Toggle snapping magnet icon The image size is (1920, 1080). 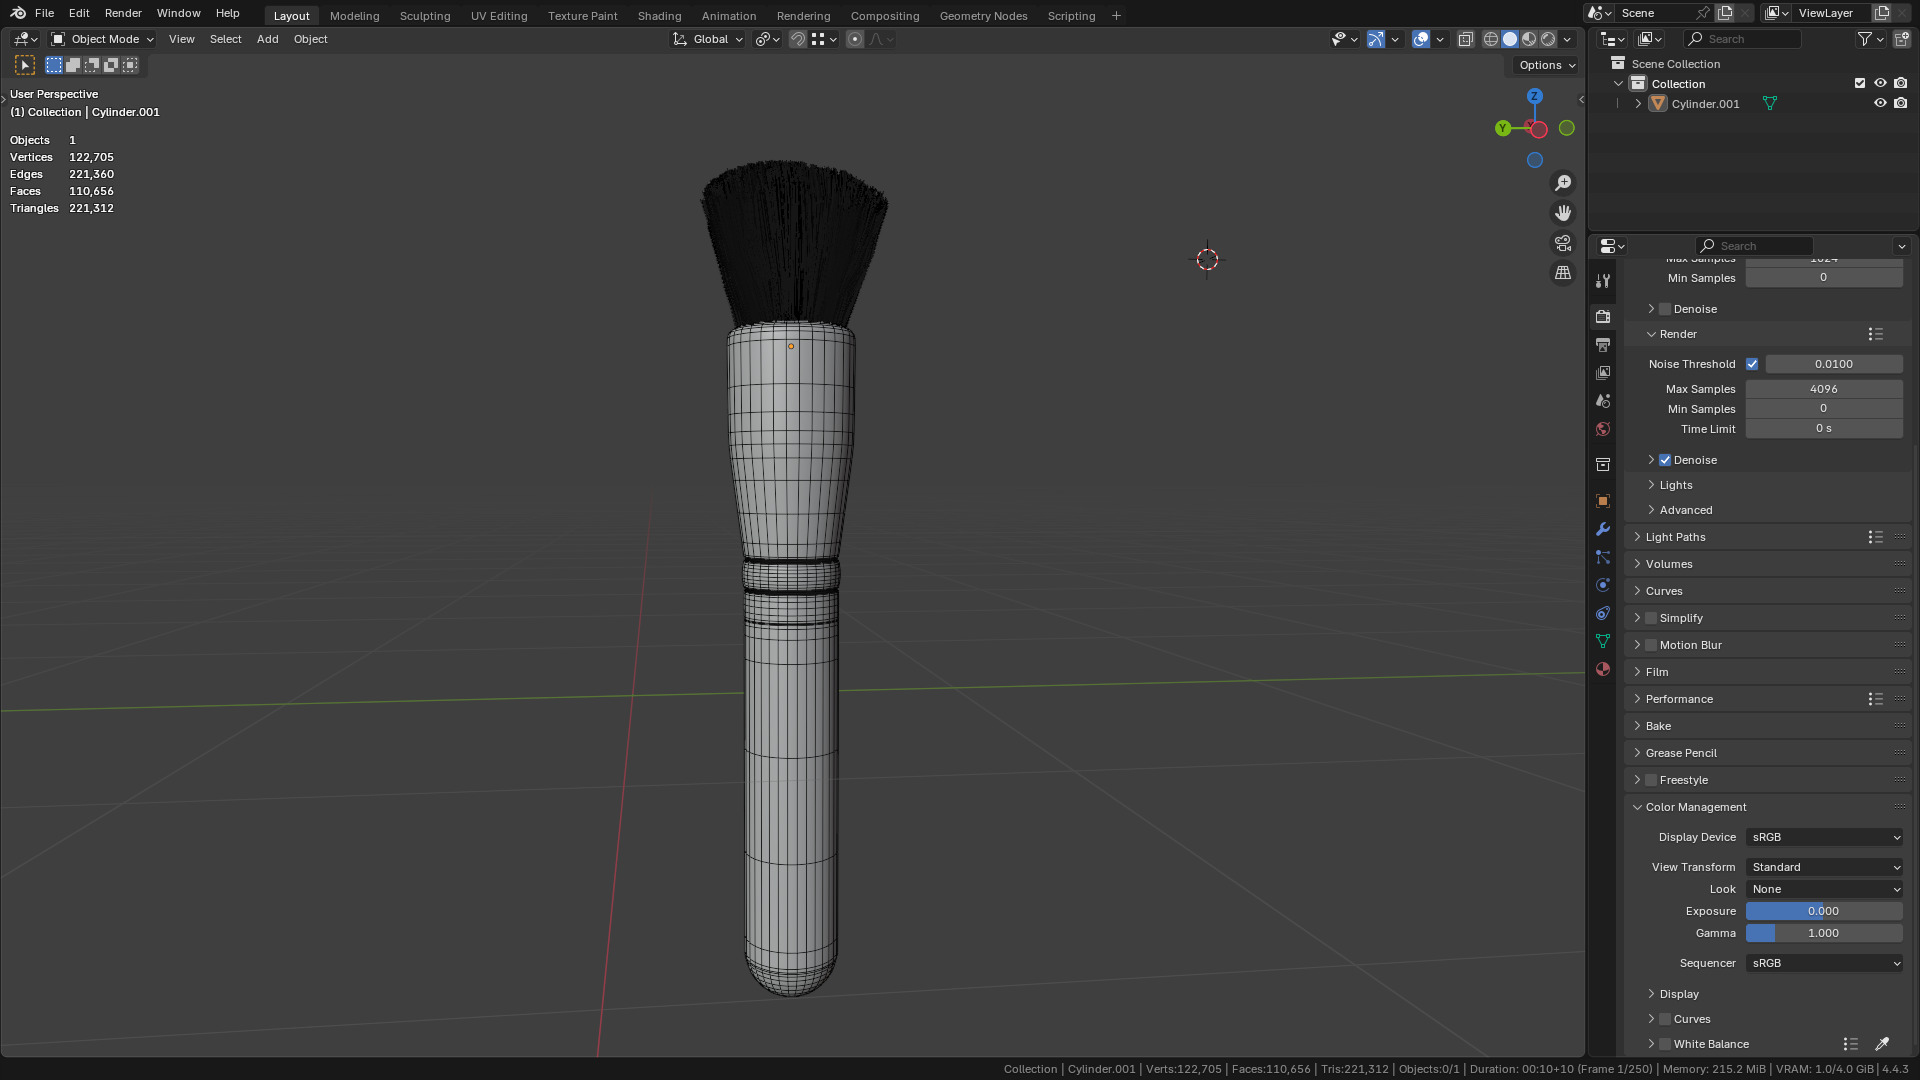point(798,39)
